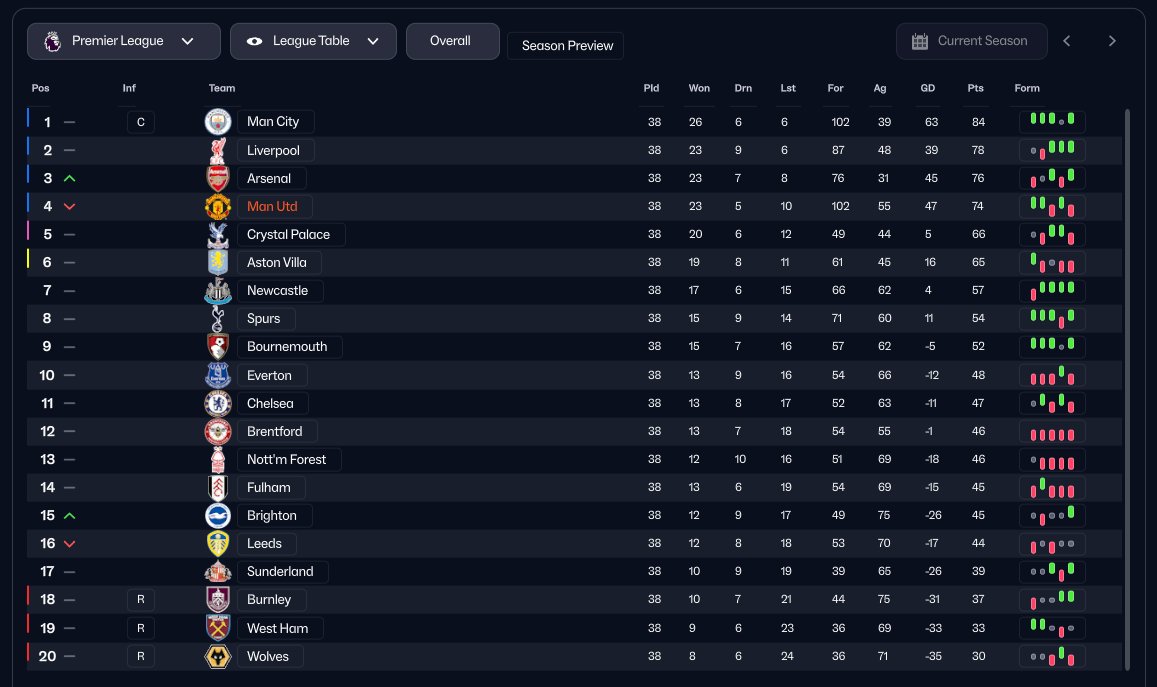Go to the previous season arrow
The width and height of the screenshot is (1157, 687).
pos(1067,41)
